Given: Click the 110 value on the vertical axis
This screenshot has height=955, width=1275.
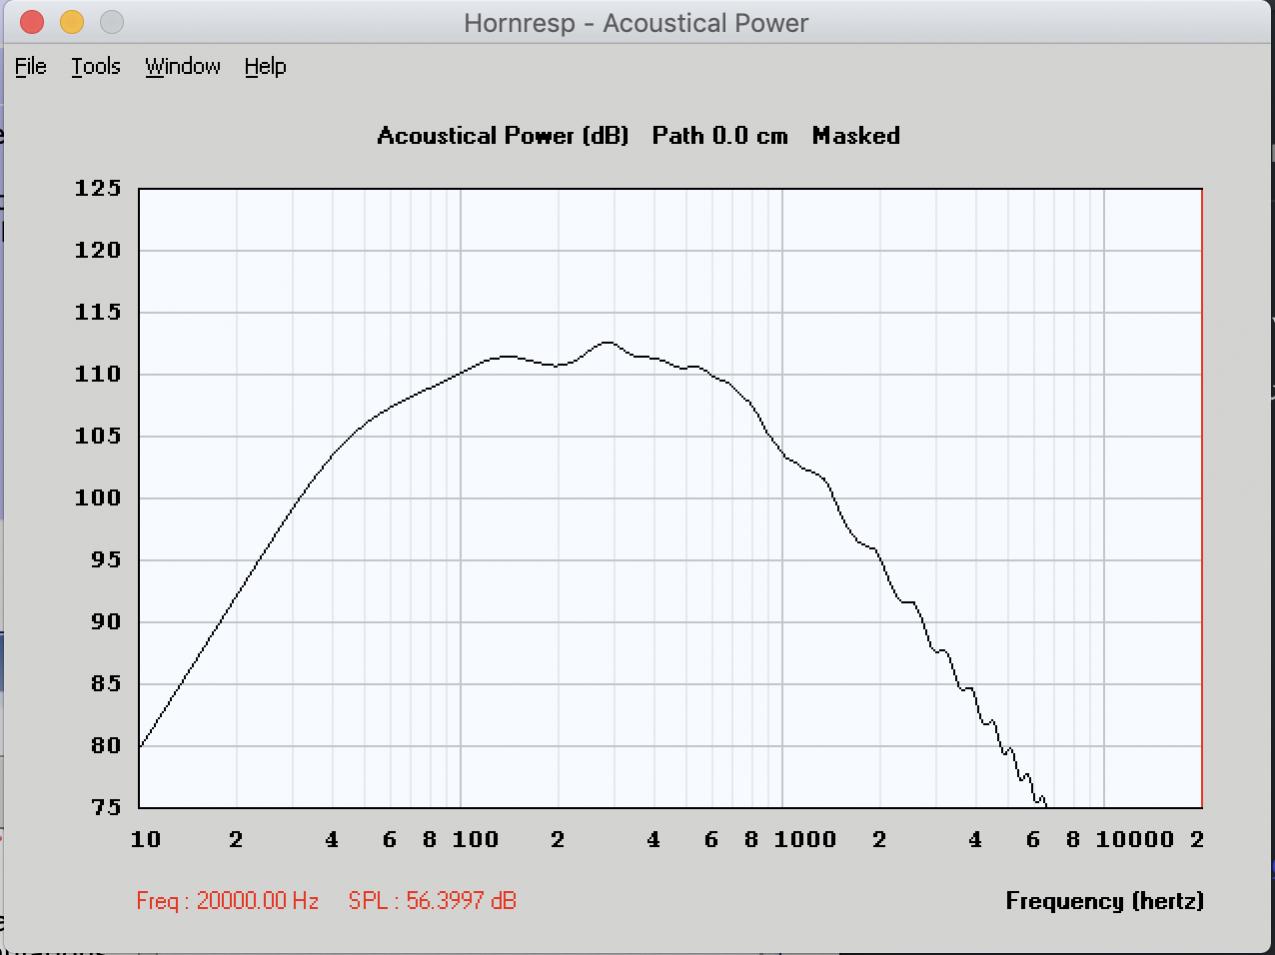Looking at the screenshot, I should pyautogui.click(x=98, y=374).
